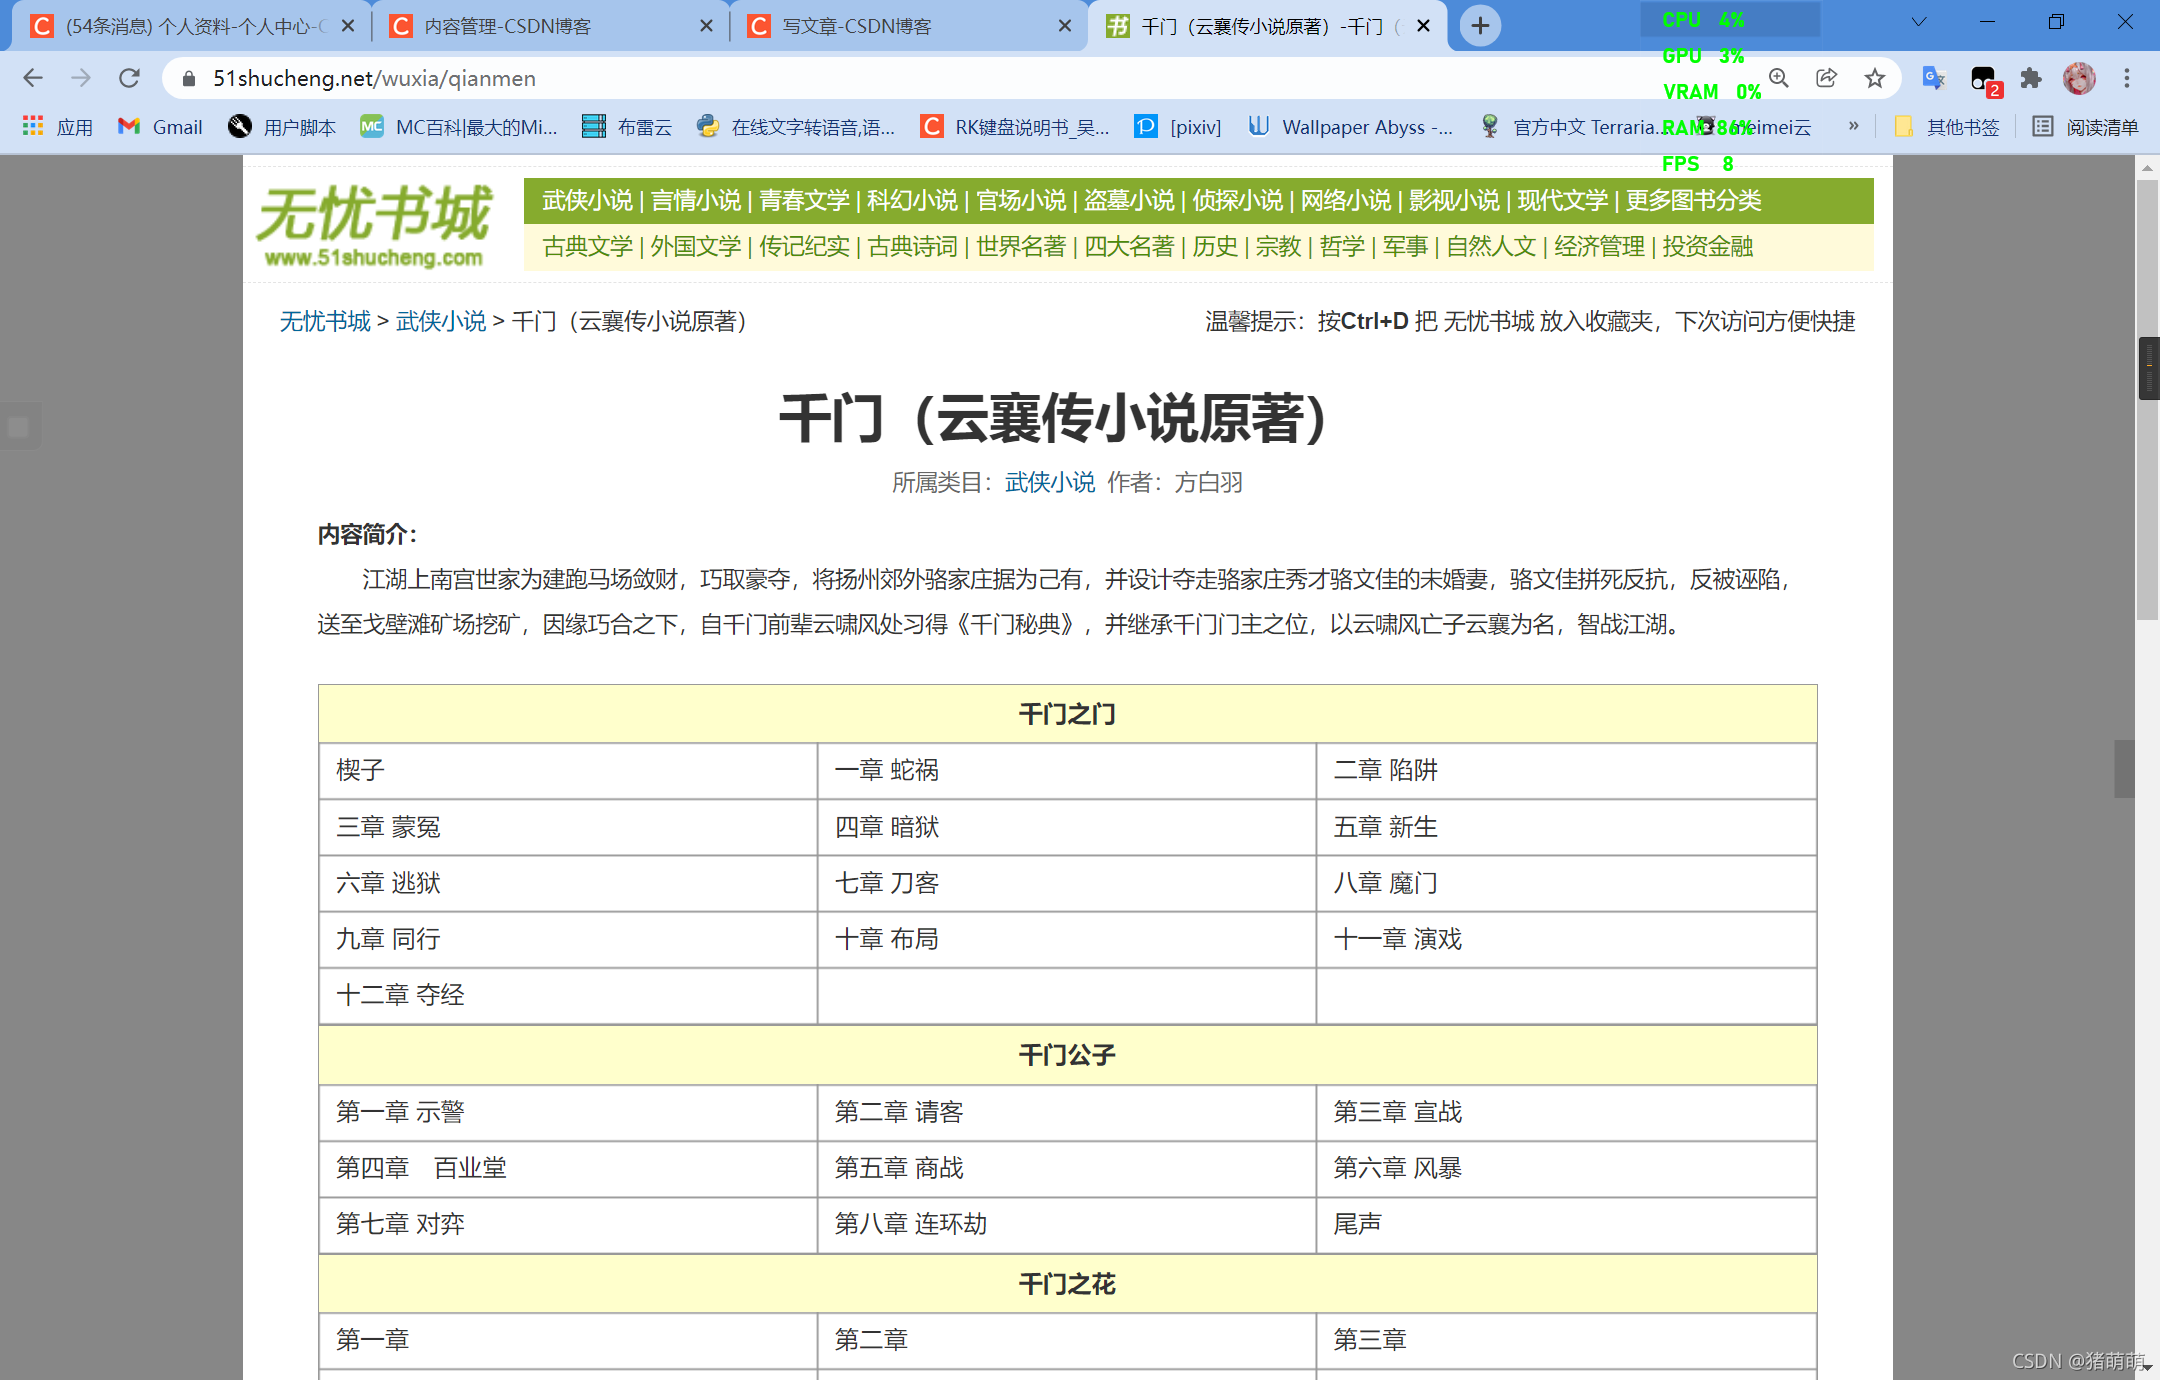Select 科幻小说 in green navigation bar
Screen dimensions: 2160x1380
[912, 201]
